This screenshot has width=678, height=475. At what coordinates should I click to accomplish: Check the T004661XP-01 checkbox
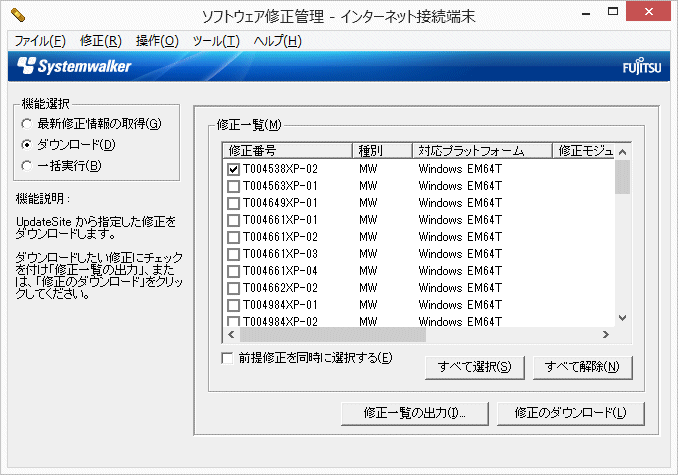point(233,220)
